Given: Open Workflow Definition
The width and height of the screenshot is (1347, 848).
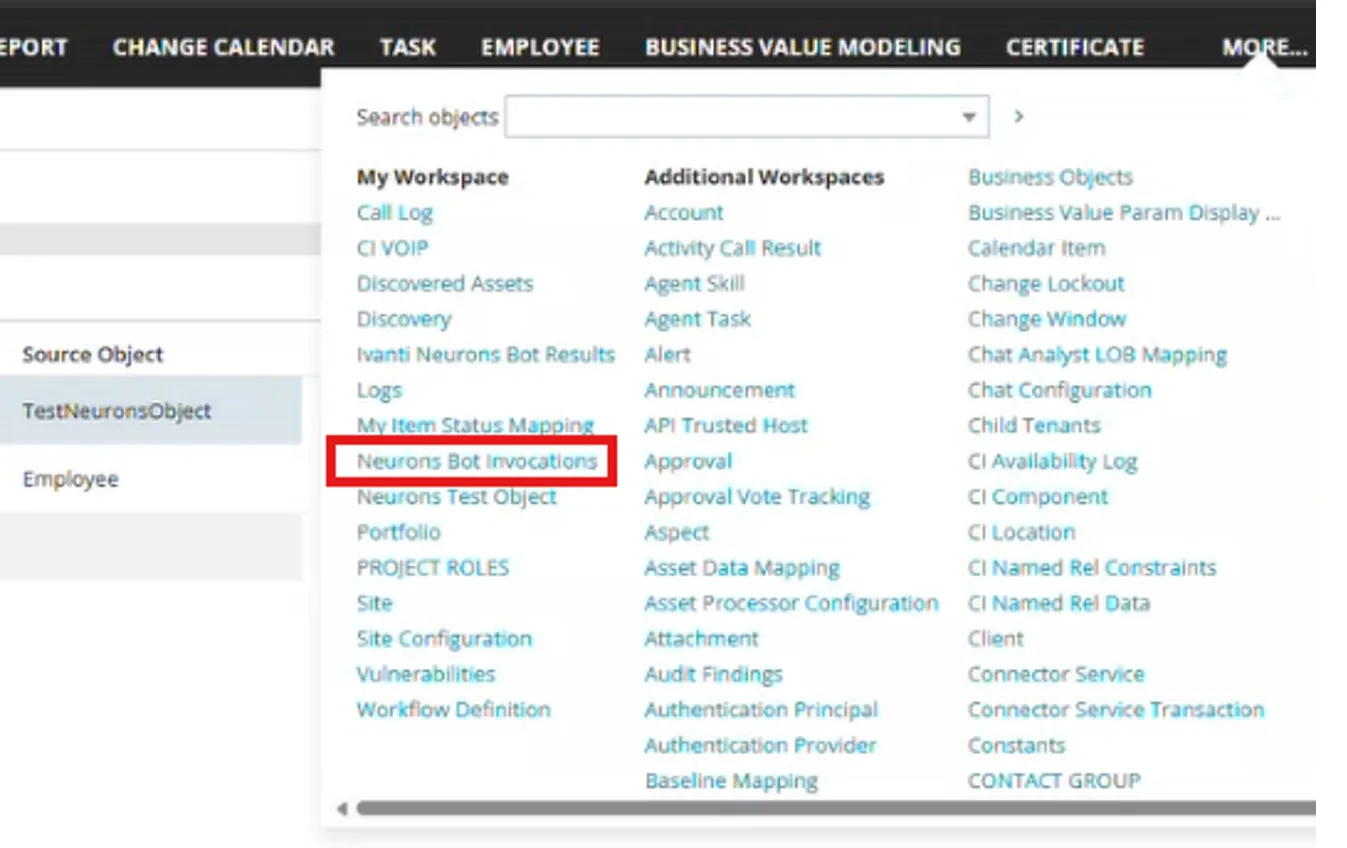Looking at the screenshot, I should pyautogui.click(x=453, y=709).
